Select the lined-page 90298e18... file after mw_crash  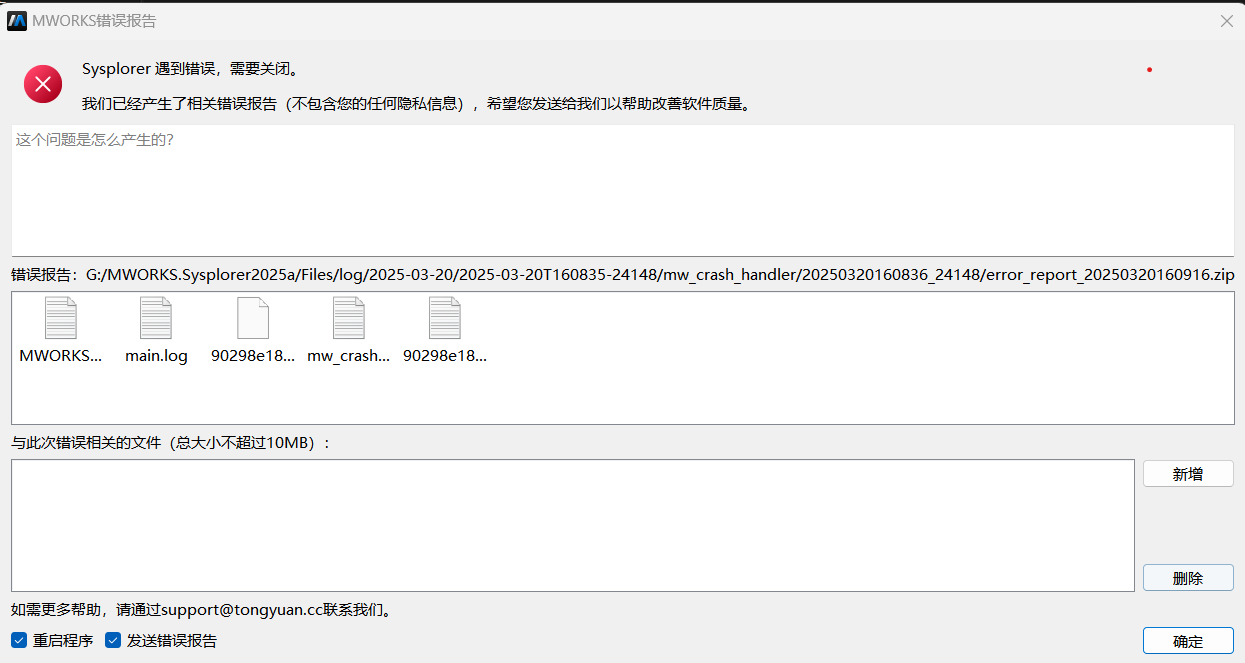[445, 331]
